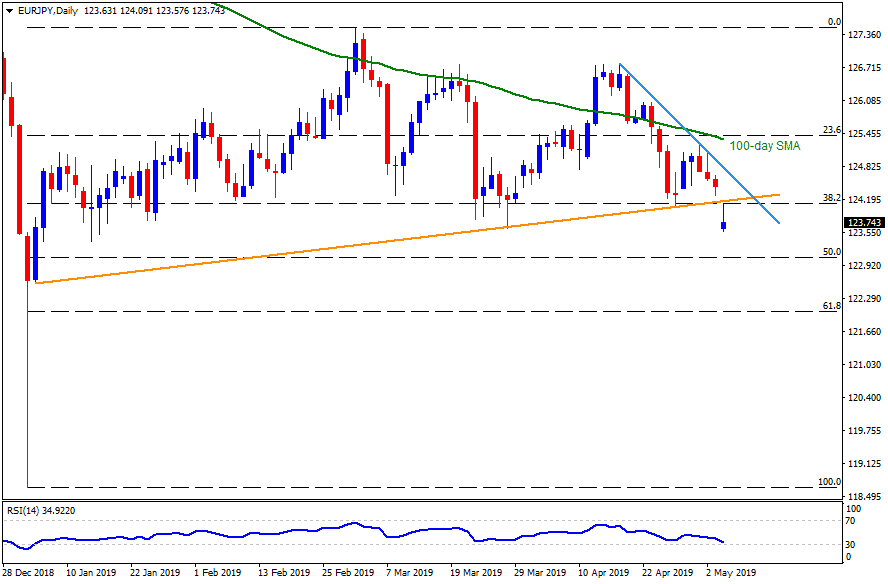Click the RSI(14) indicator label
The image size is (888, 584).
coord(24,510)
